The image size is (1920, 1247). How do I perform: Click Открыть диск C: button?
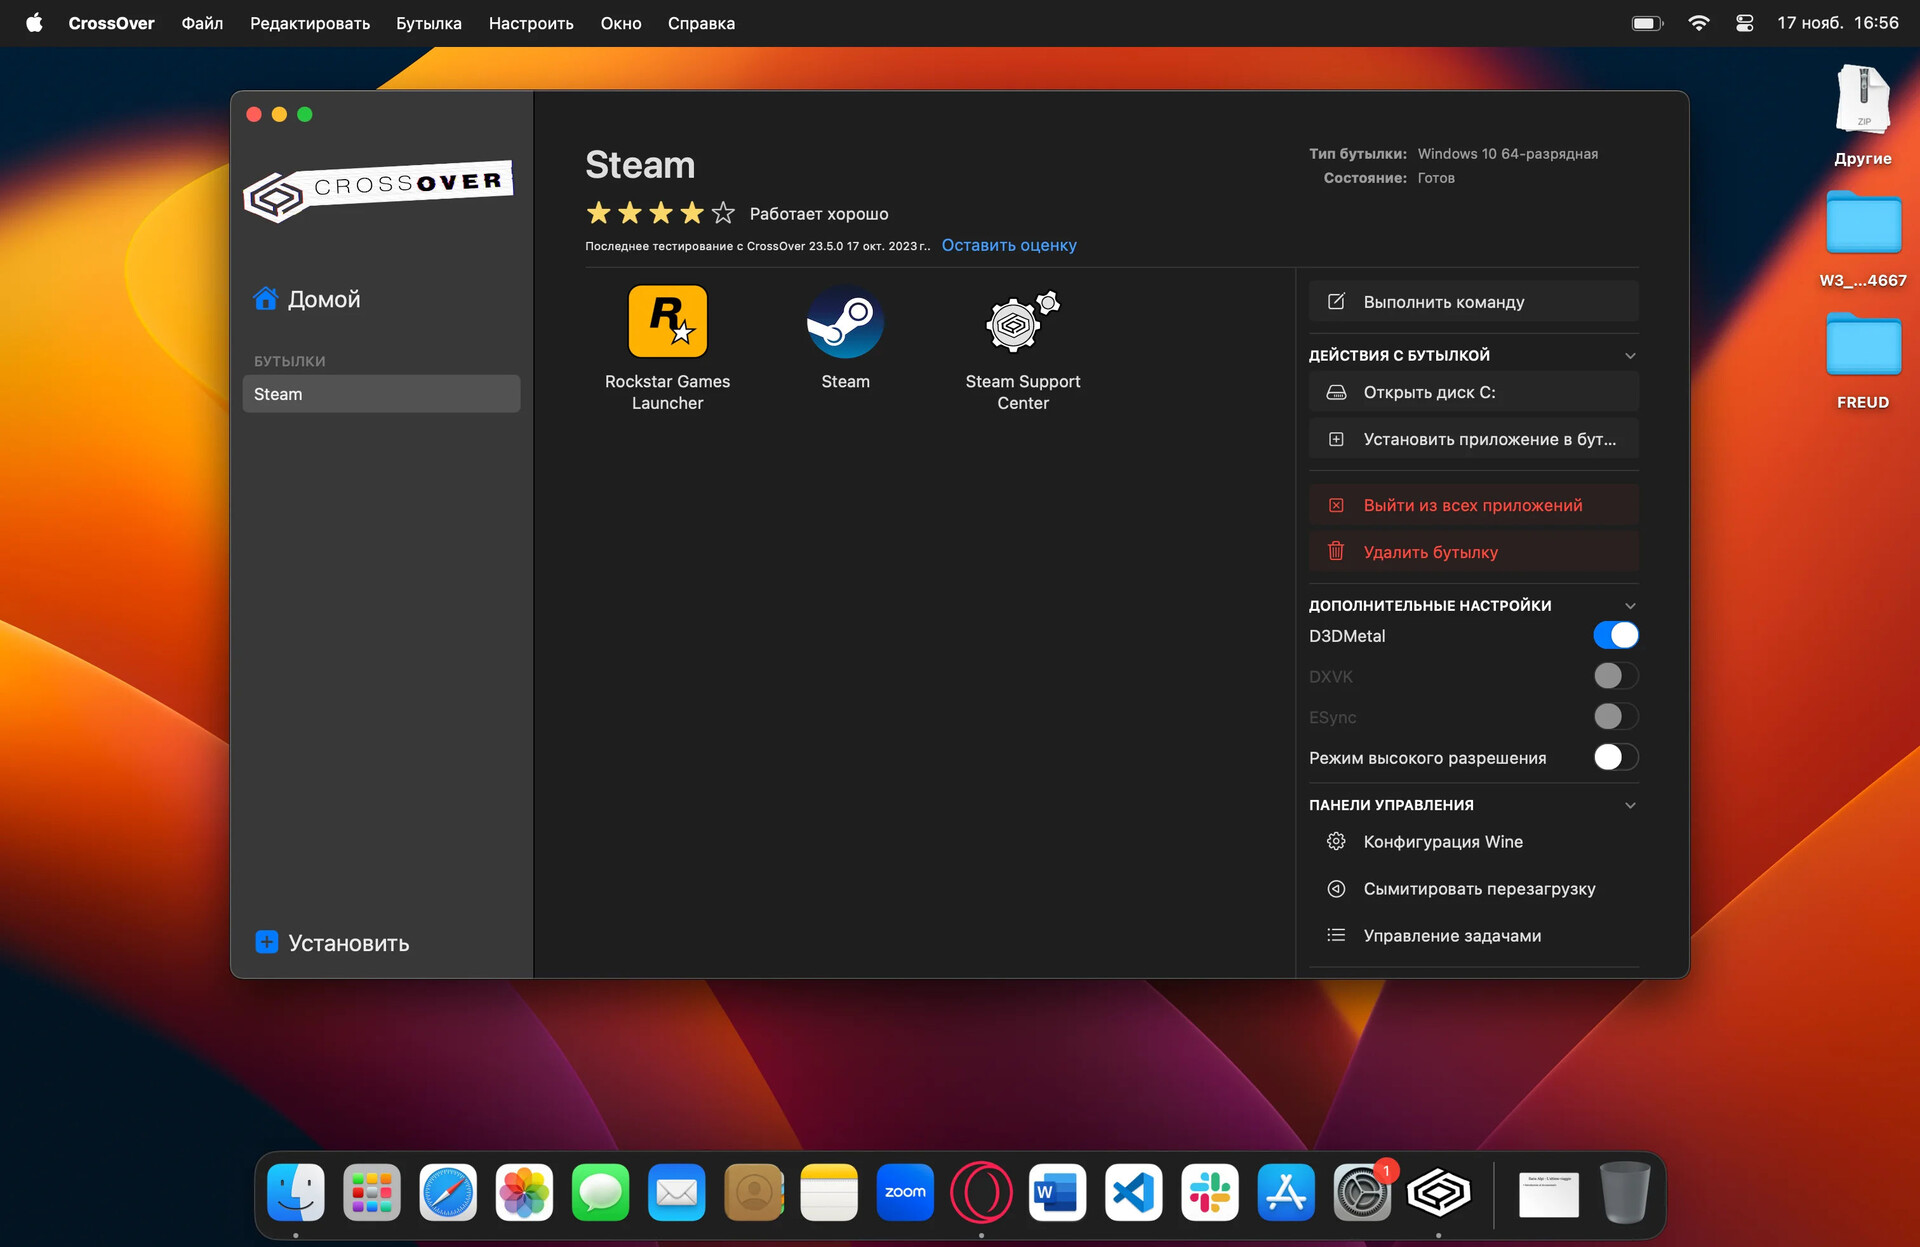click(1473, 392)
